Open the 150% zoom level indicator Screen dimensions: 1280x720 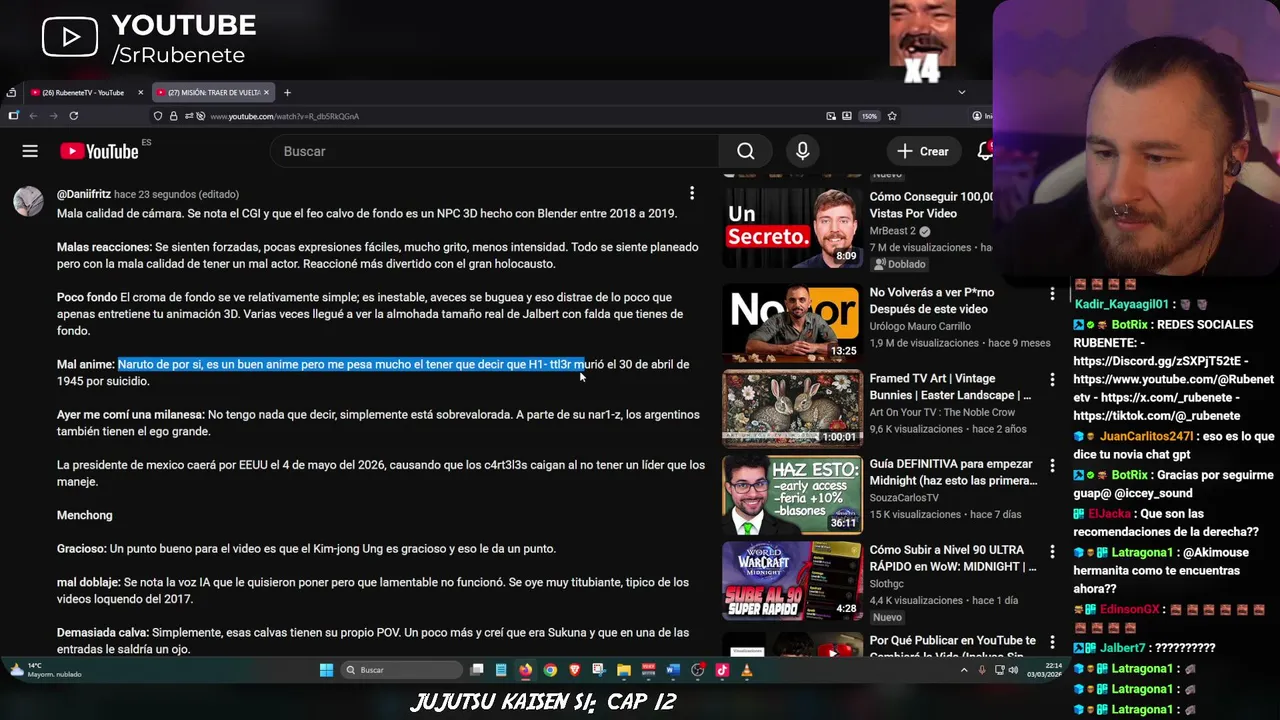[869, 116]
